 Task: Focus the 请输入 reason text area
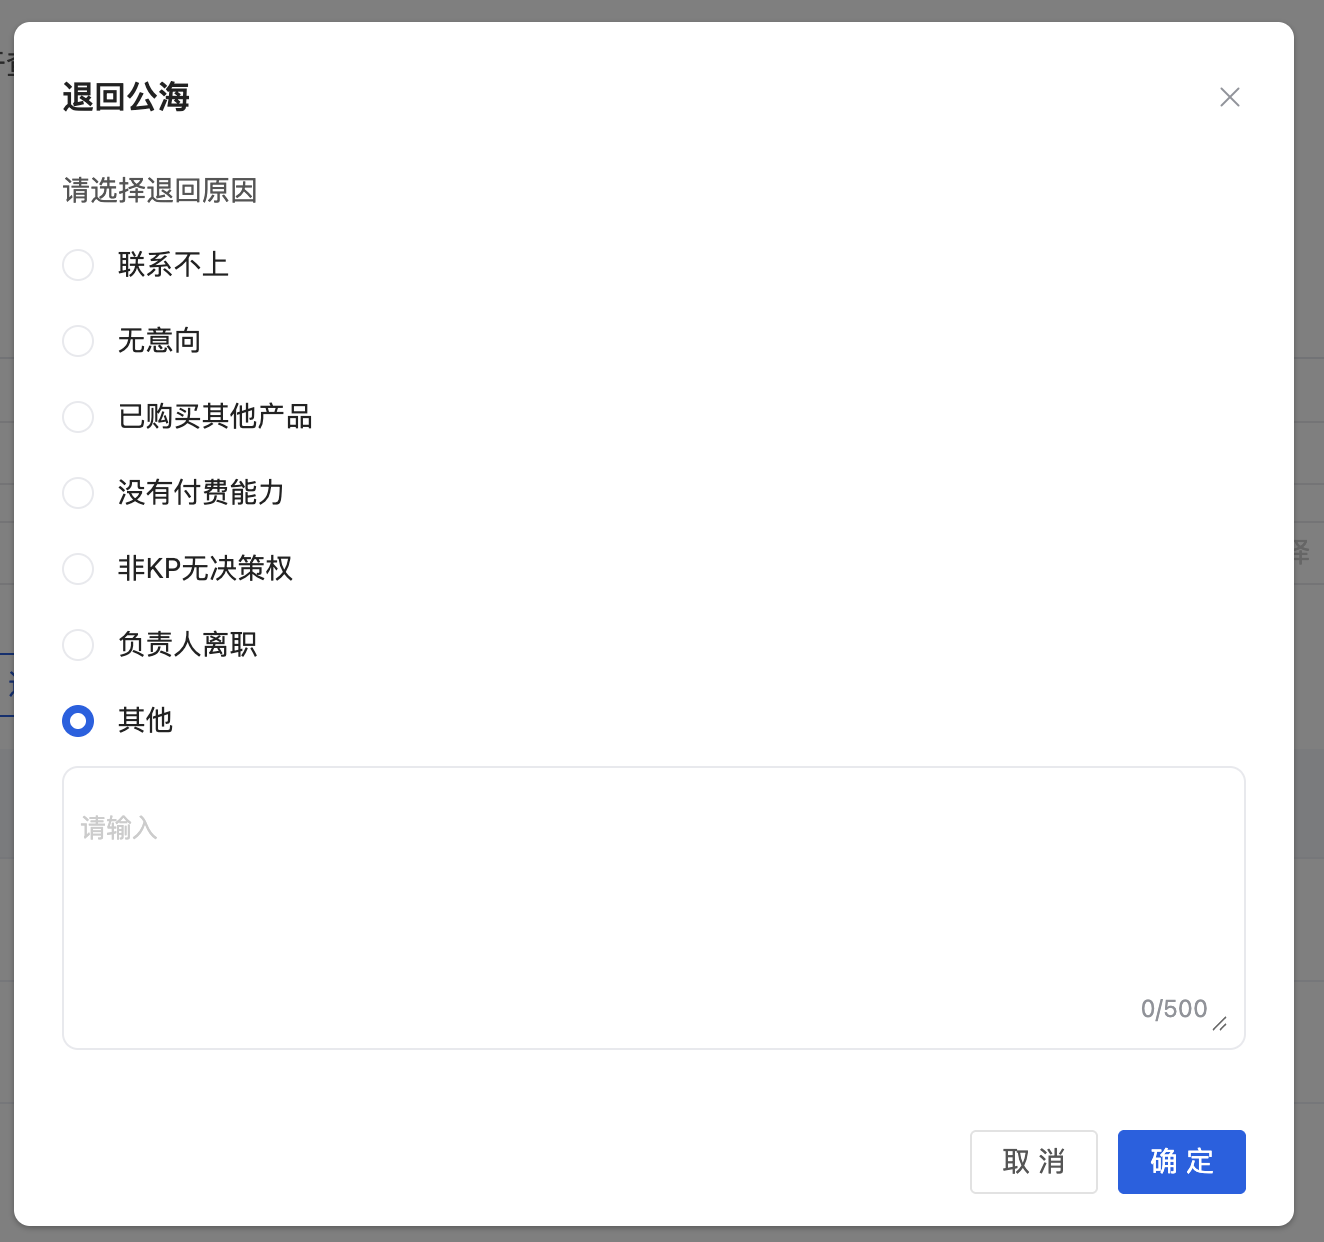point(654,908)
